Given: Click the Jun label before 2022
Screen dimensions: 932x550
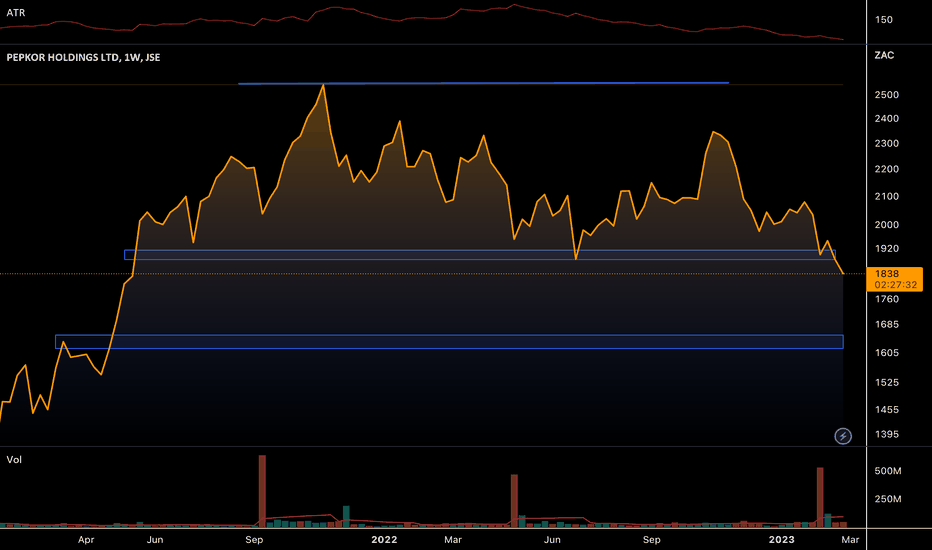Looking at the screenshot, I should [x=155, y=540].
